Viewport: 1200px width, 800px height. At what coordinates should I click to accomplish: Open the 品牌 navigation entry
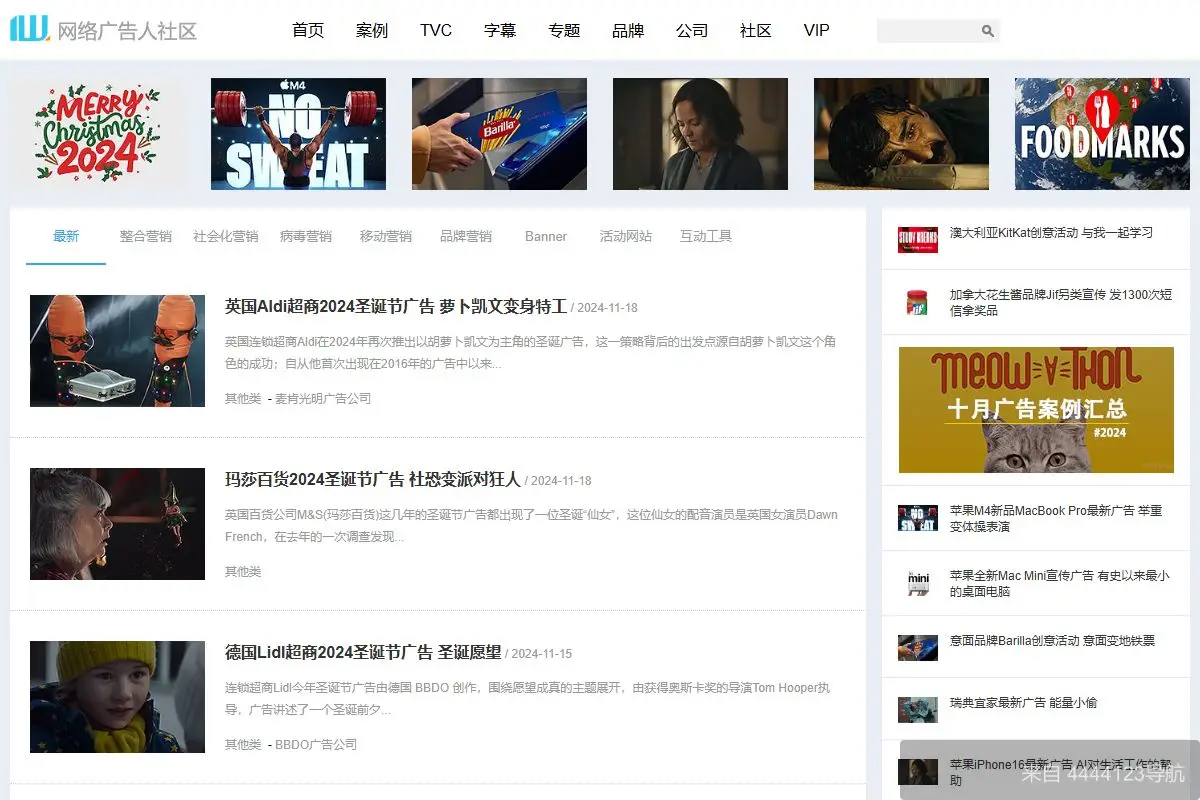[627, 31]
